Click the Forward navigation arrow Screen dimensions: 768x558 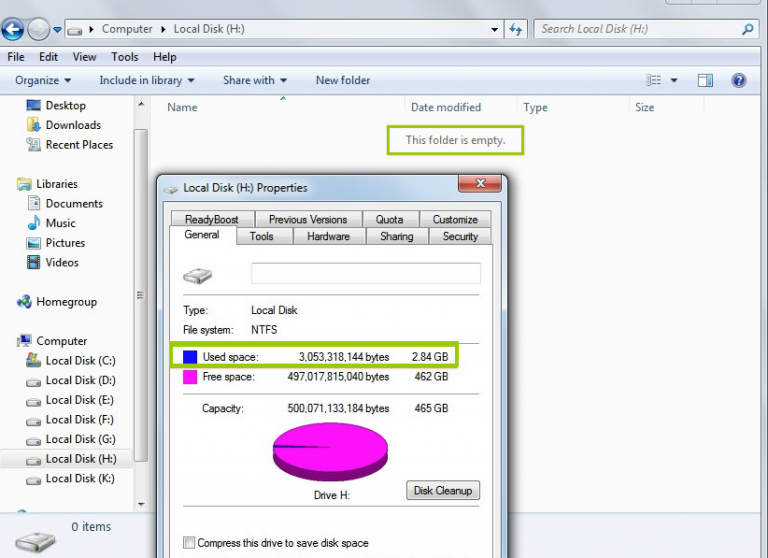tap(38, 29)
